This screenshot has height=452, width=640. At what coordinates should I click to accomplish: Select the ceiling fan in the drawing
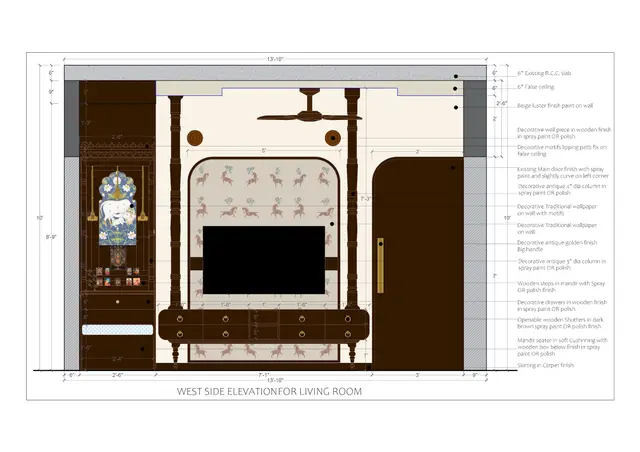[309, 106]
